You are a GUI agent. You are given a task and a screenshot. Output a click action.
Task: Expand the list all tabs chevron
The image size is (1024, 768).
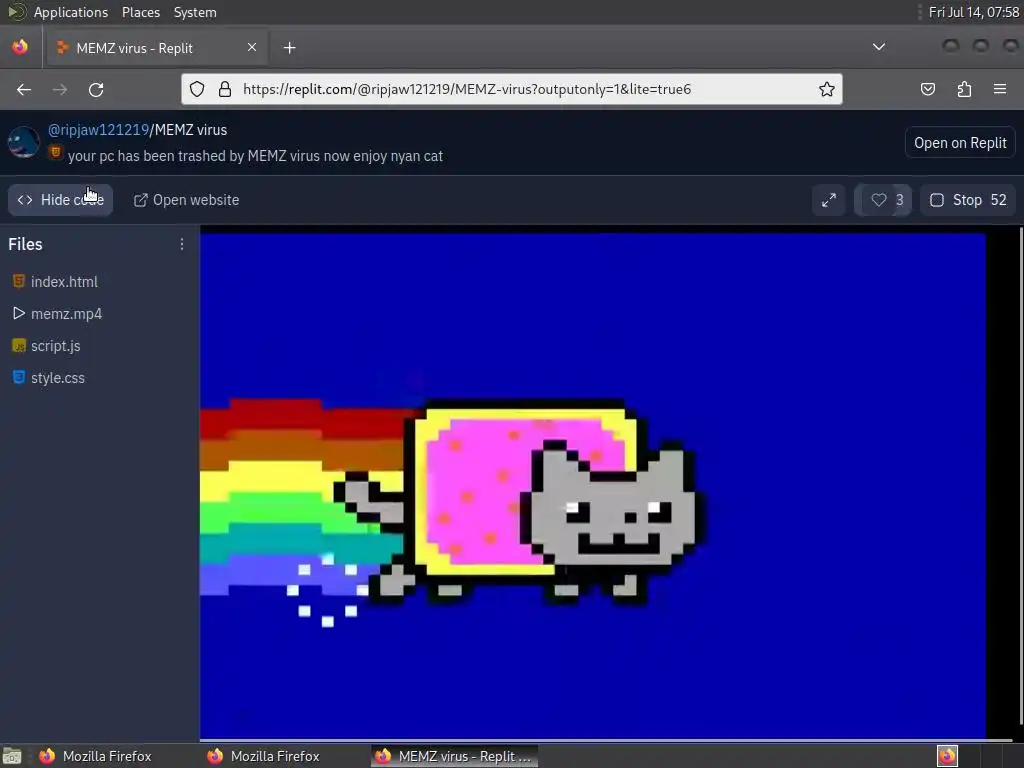(x=879, y=47)
